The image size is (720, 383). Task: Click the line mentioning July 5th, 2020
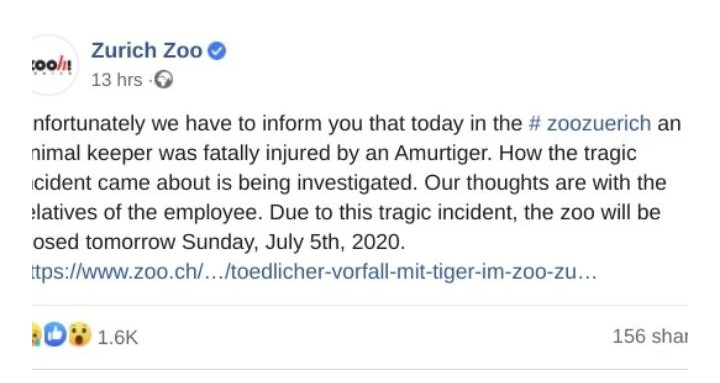219,242
